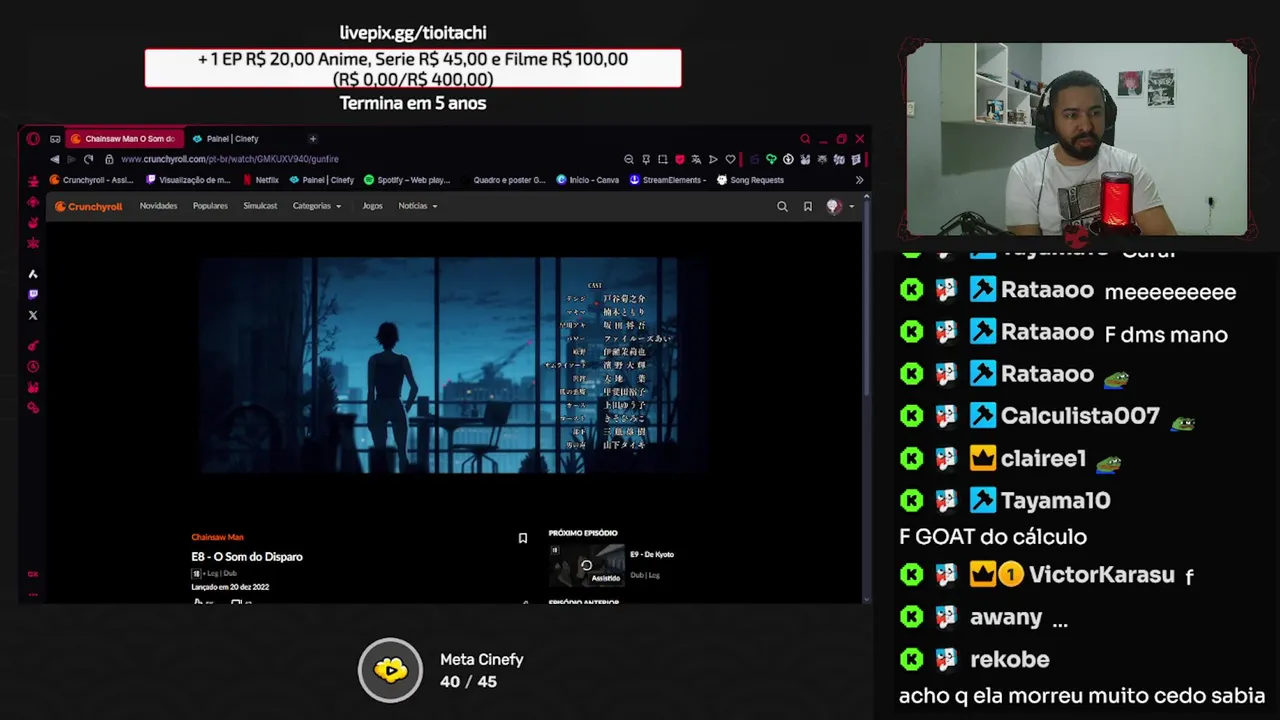
Task: Add episode to watchlist with bookmark icon
Action: pos(522,538)
